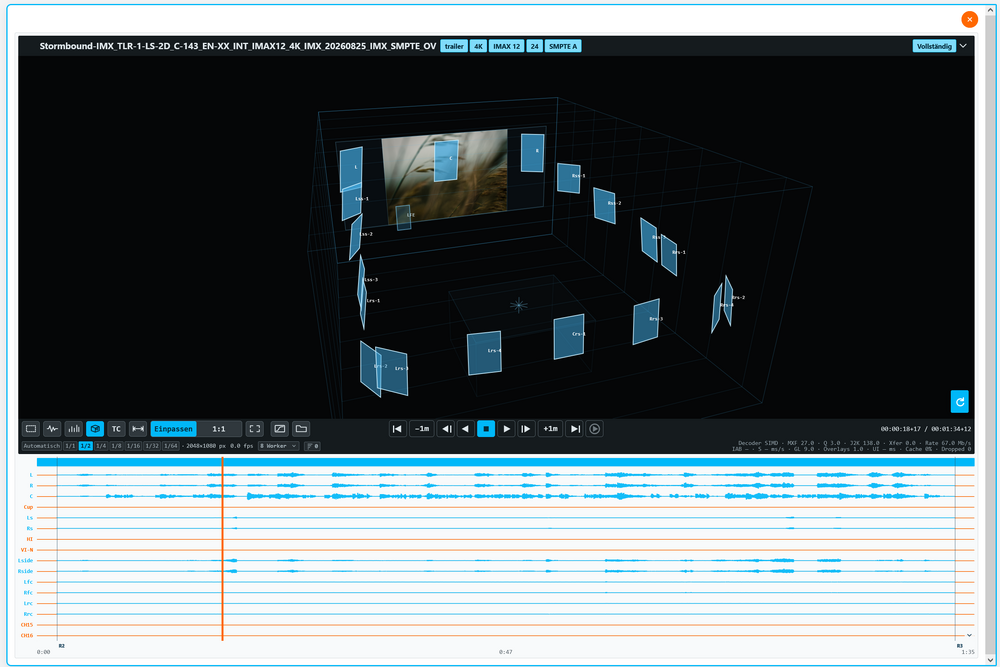
Task: Click the trailer tag
Action: (x=454, y=46)
